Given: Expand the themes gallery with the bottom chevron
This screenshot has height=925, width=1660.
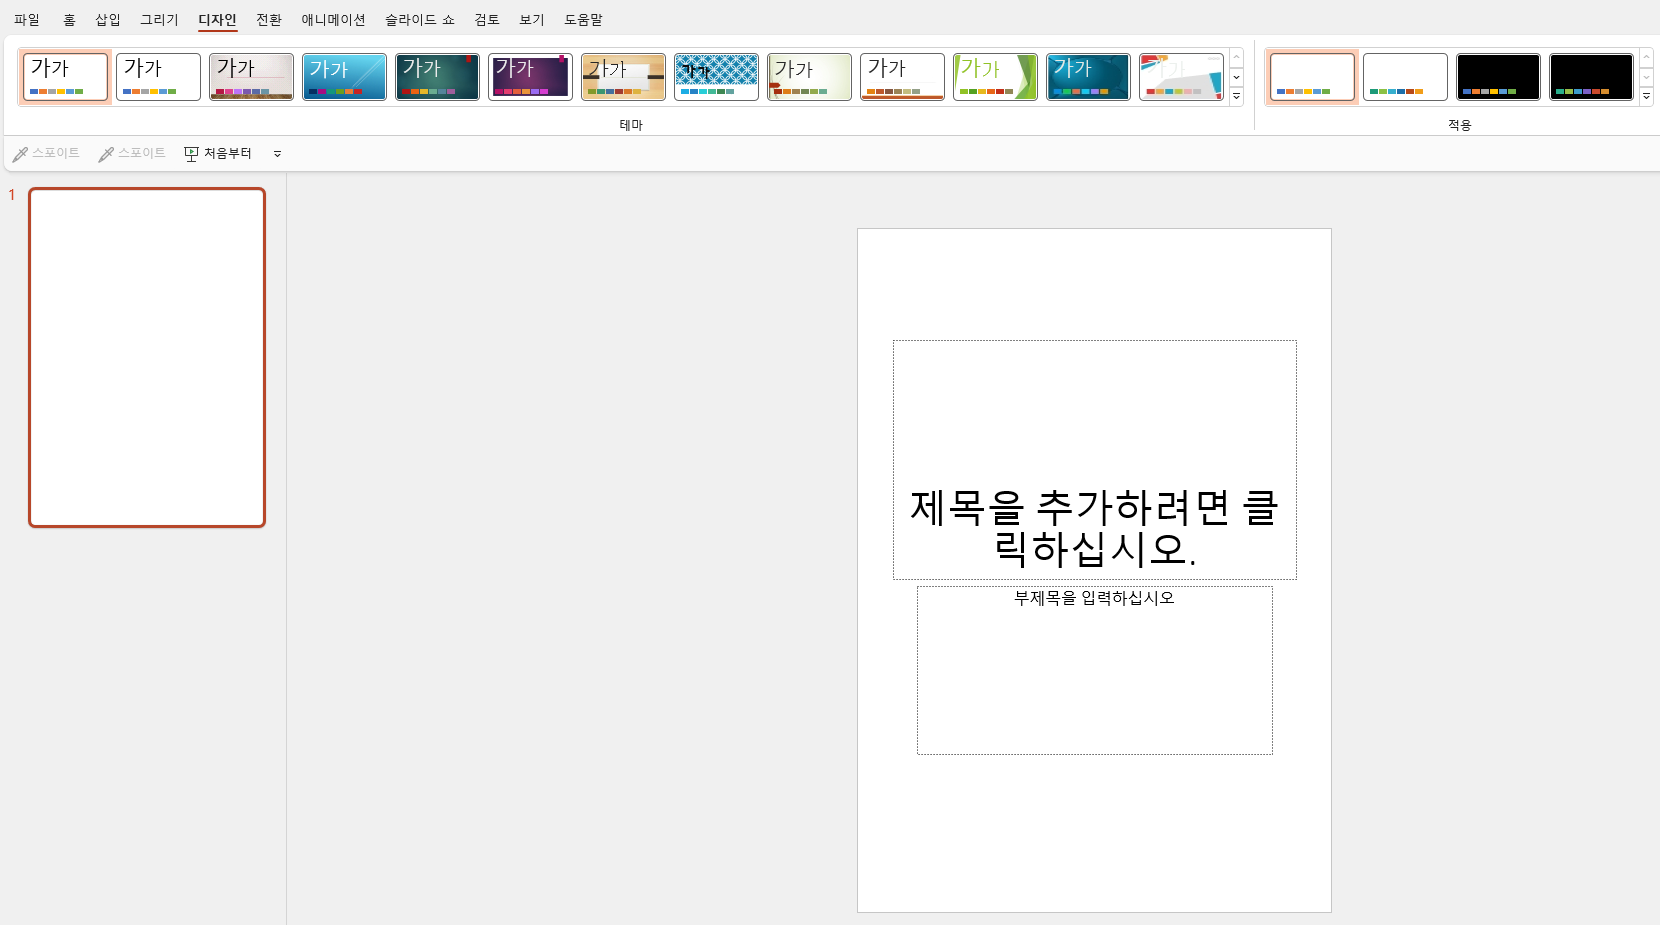Looking at the screenshot, I should 1236,97.
